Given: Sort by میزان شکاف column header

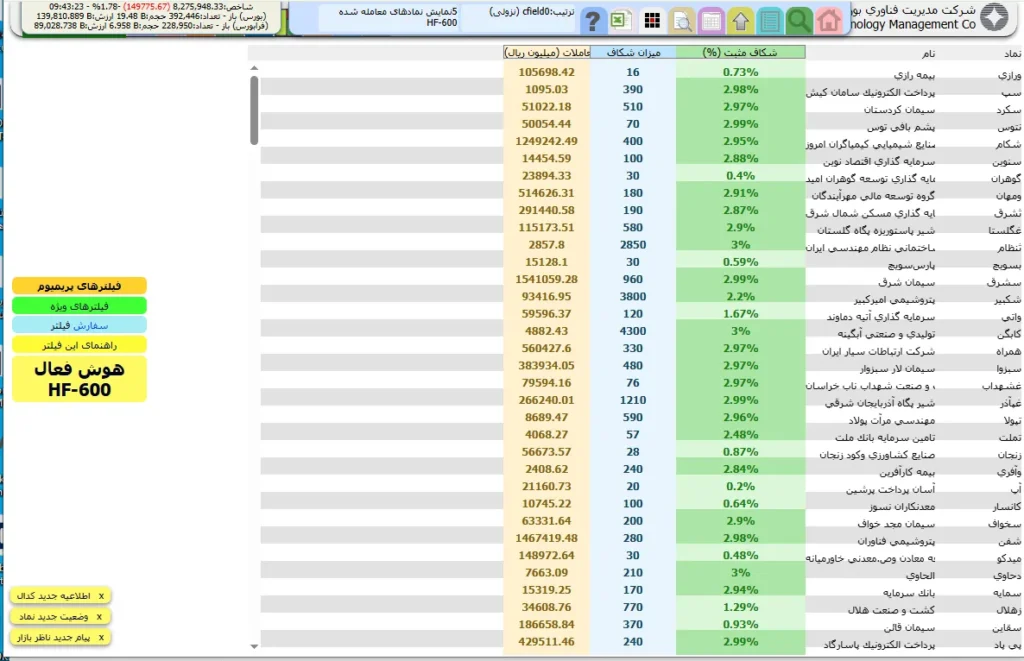Looking at the screenshot, I should (633, 52).
